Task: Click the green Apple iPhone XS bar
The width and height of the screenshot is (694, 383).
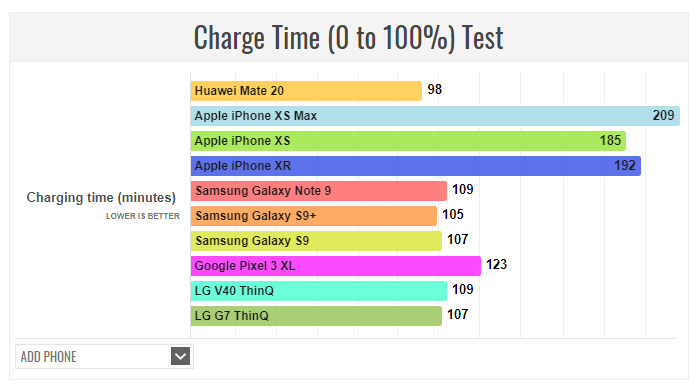Action: [x=408, y=141]
